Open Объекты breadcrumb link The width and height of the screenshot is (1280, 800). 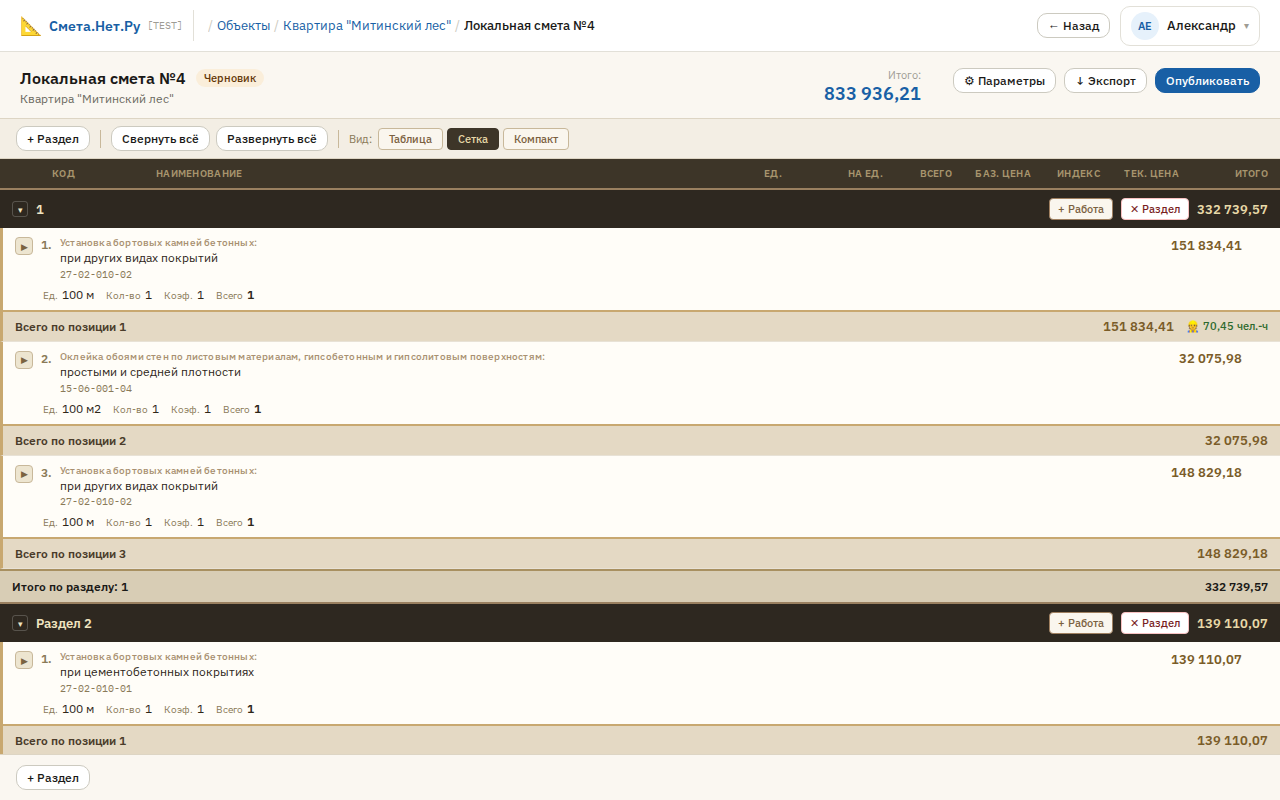(243, 26)
